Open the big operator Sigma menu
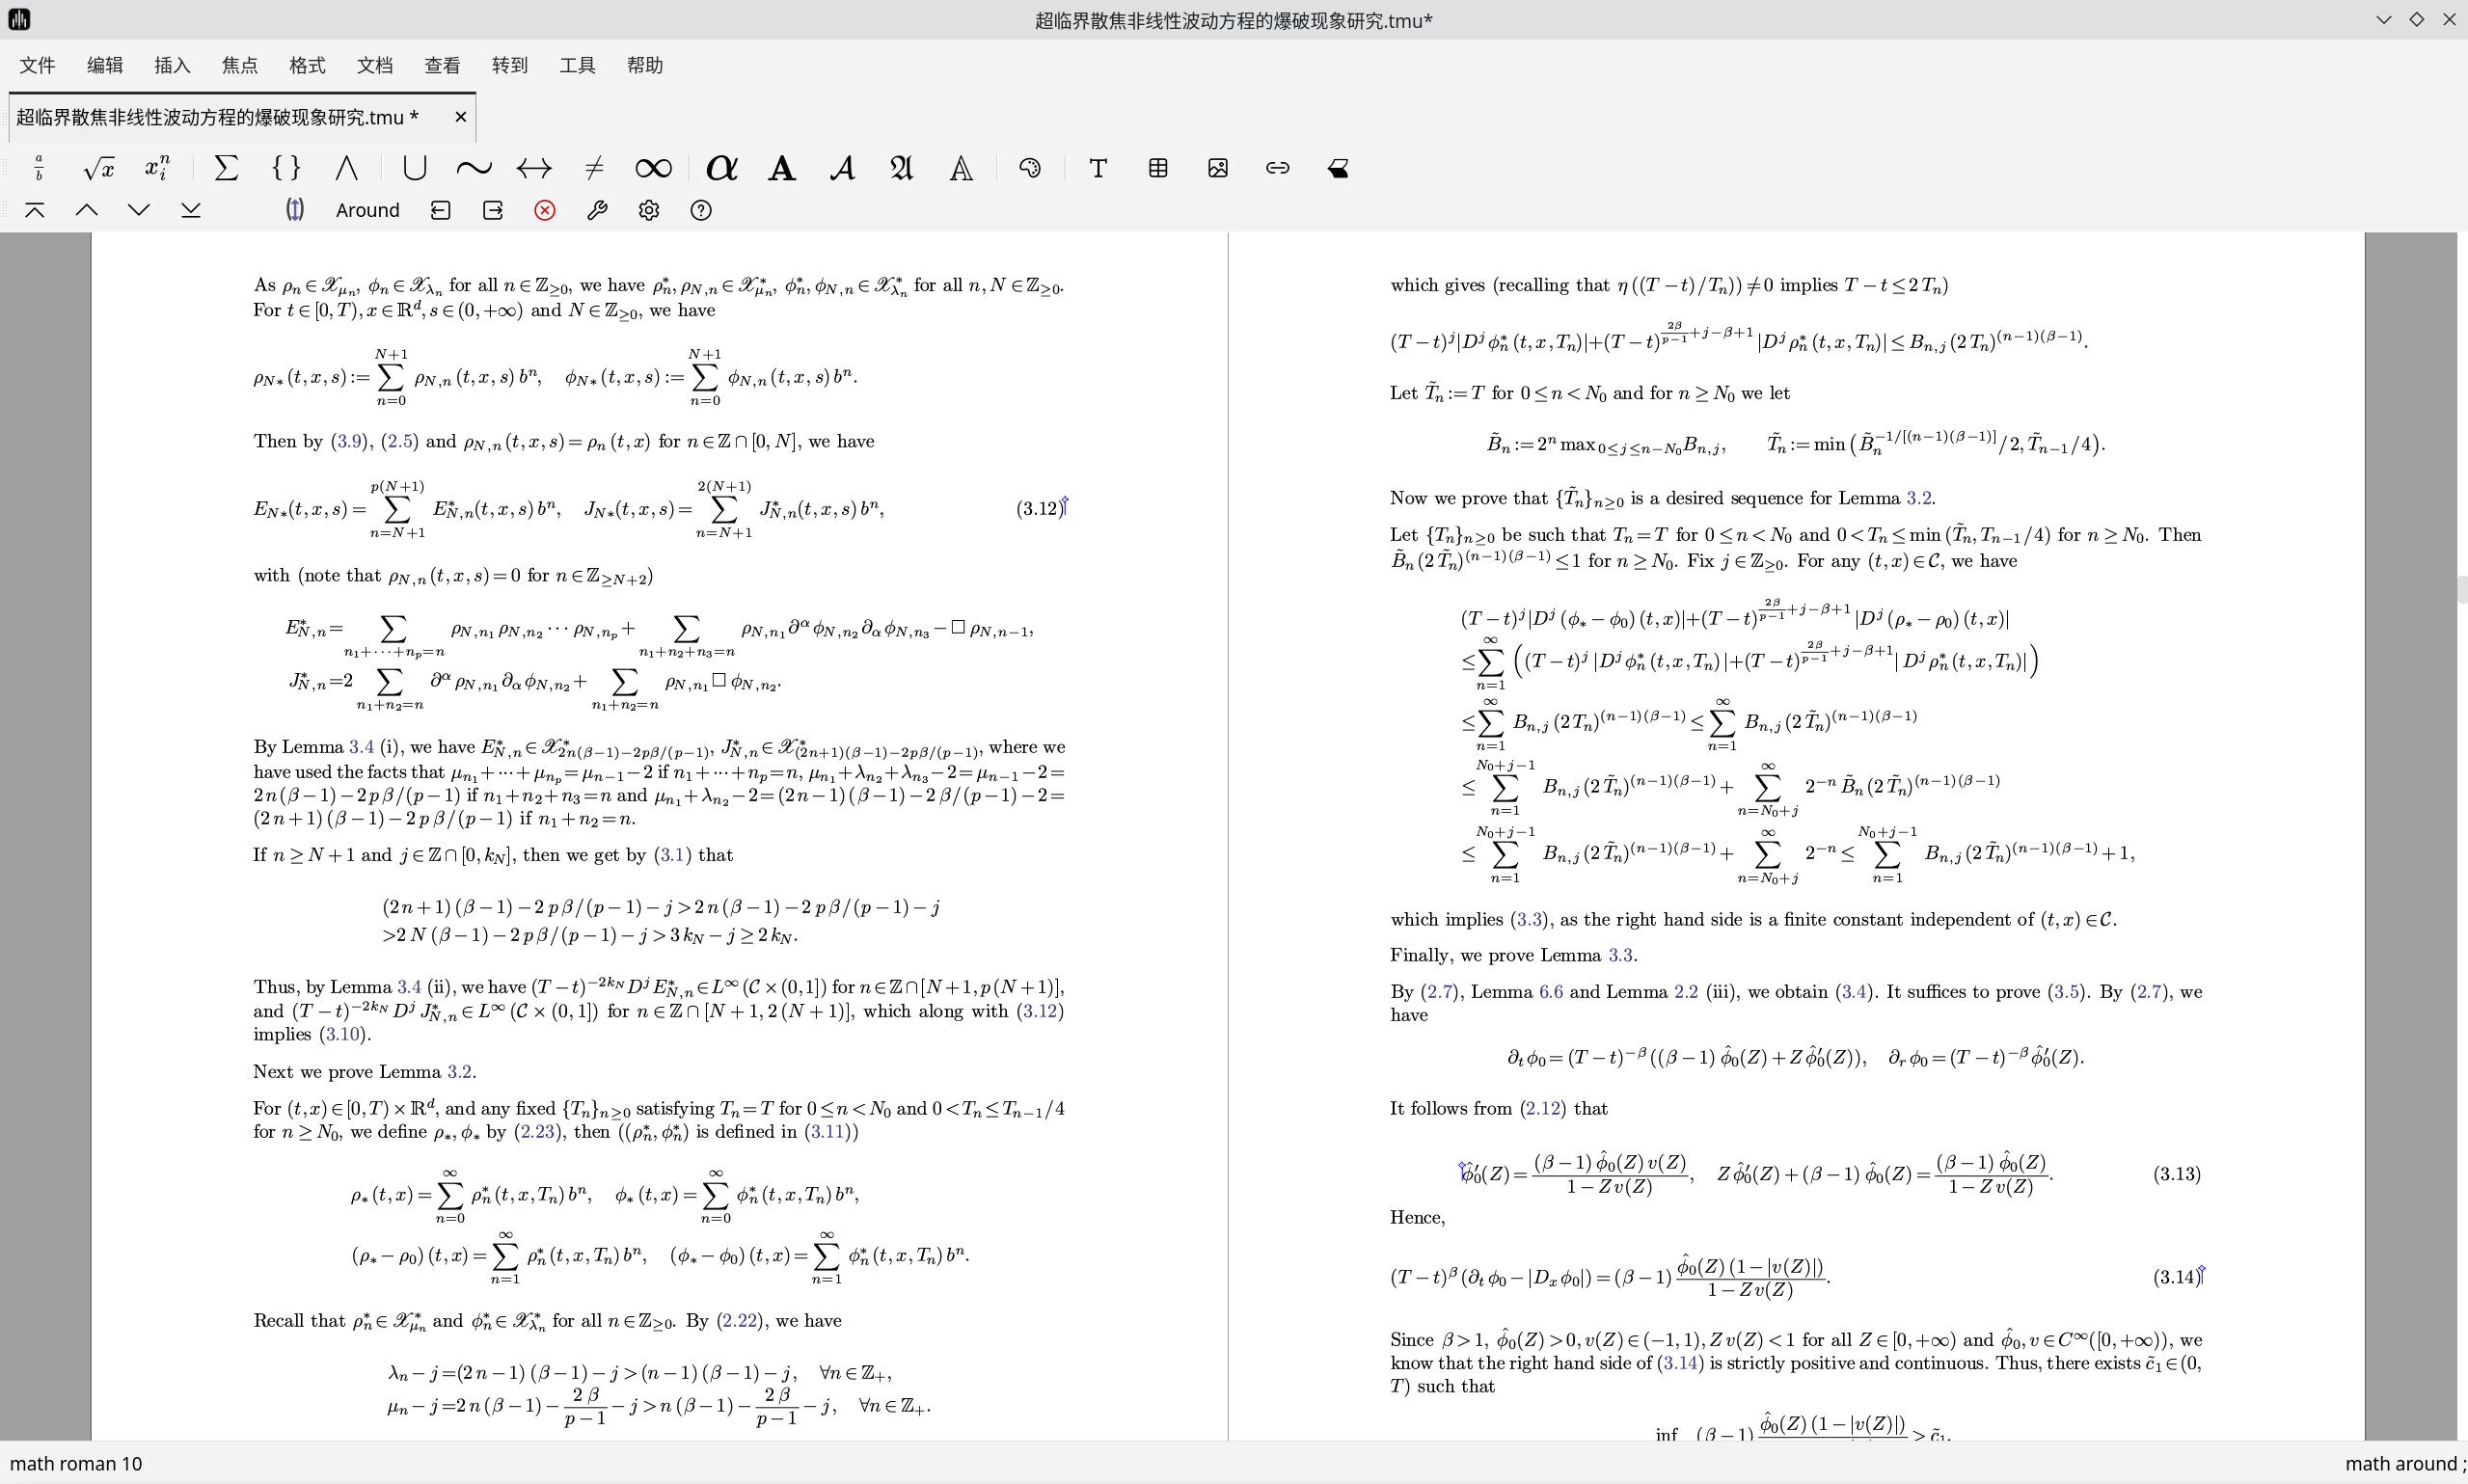This screenshot has width=2468, height=1484. [x=227, y=168]
